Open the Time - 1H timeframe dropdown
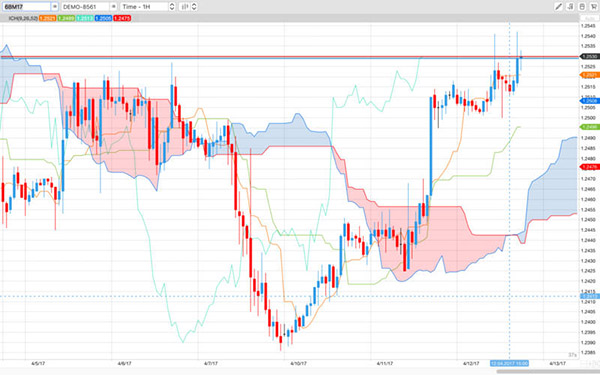The width and height of the screenshot is (600, 375). coord(144,7)
